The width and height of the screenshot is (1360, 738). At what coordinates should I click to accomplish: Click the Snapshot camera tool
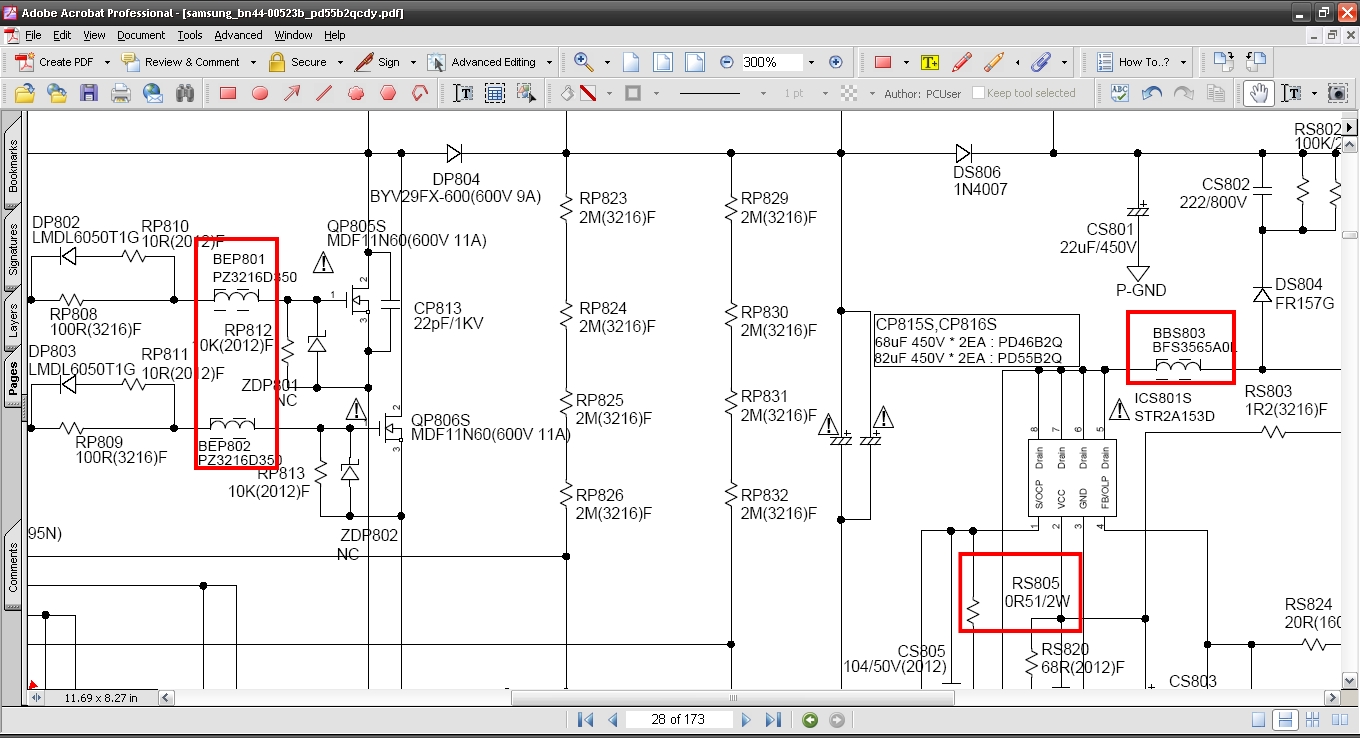click(x=1337, y=93)
